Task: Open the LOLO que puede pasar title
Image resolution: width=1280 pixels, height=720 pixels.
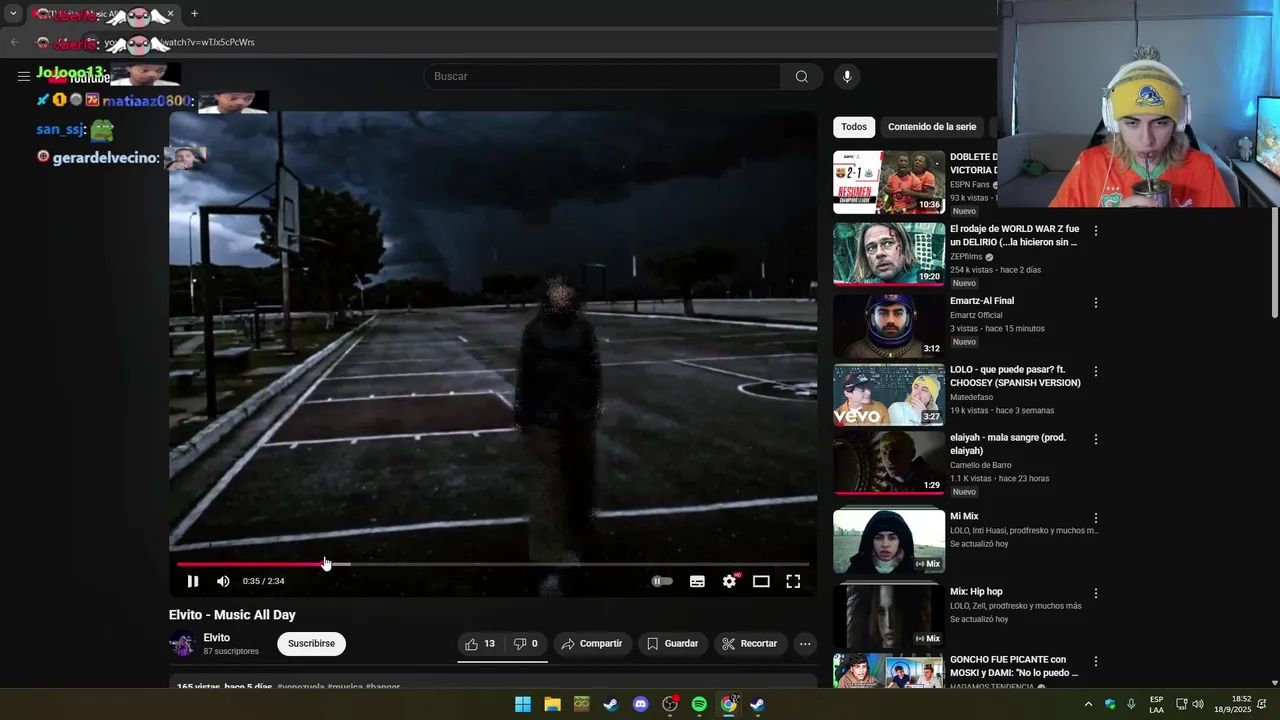Action: [1015, 376]
